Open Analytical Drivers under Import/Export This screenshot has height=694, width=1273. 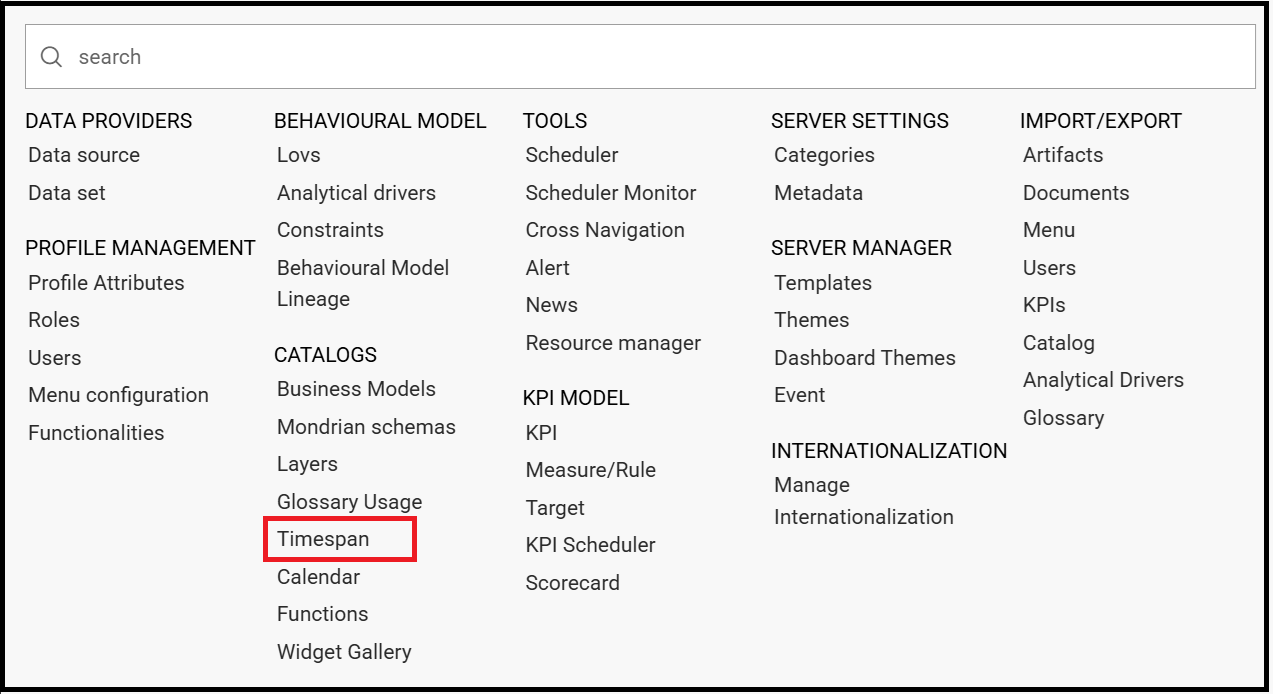1103,380
